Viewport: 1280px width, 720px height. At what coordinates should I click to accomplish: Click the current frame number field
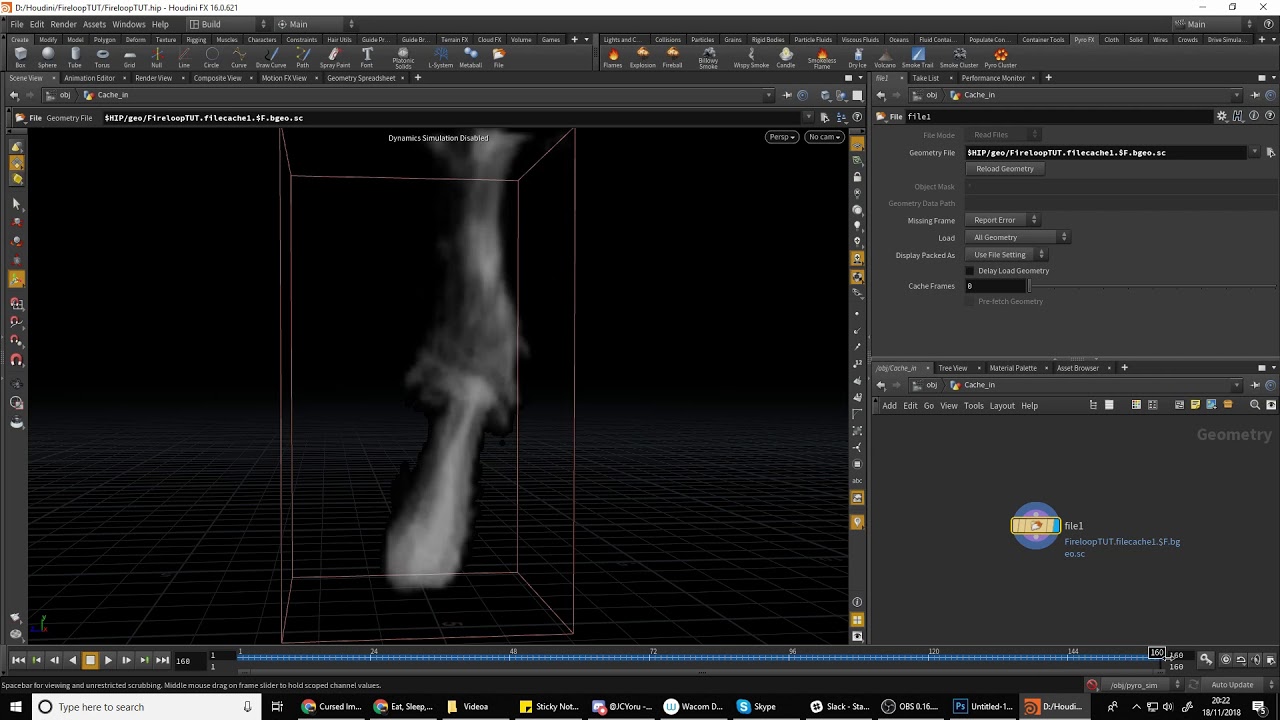[x=190, y=660]
